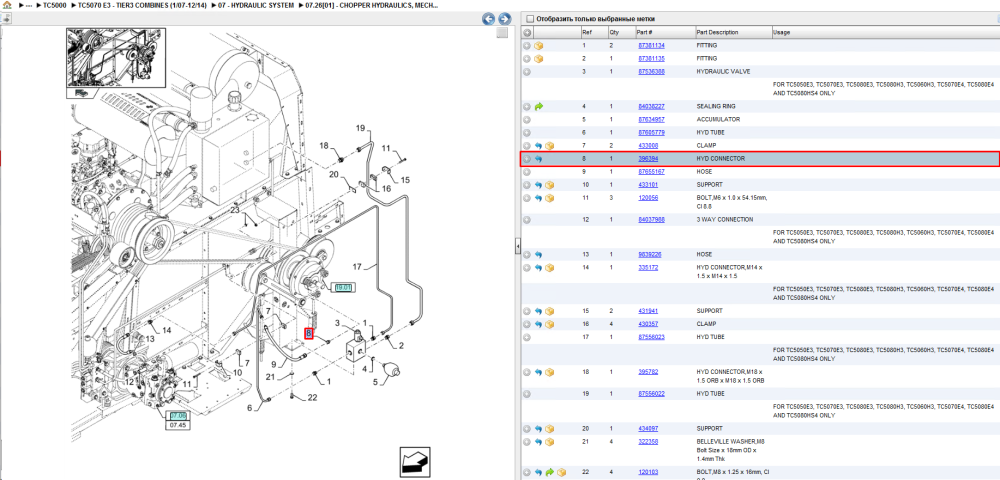The width and height of the screenshot is (1000, 480).
Task: Open part number 322358 link
Action: point(649,442)
